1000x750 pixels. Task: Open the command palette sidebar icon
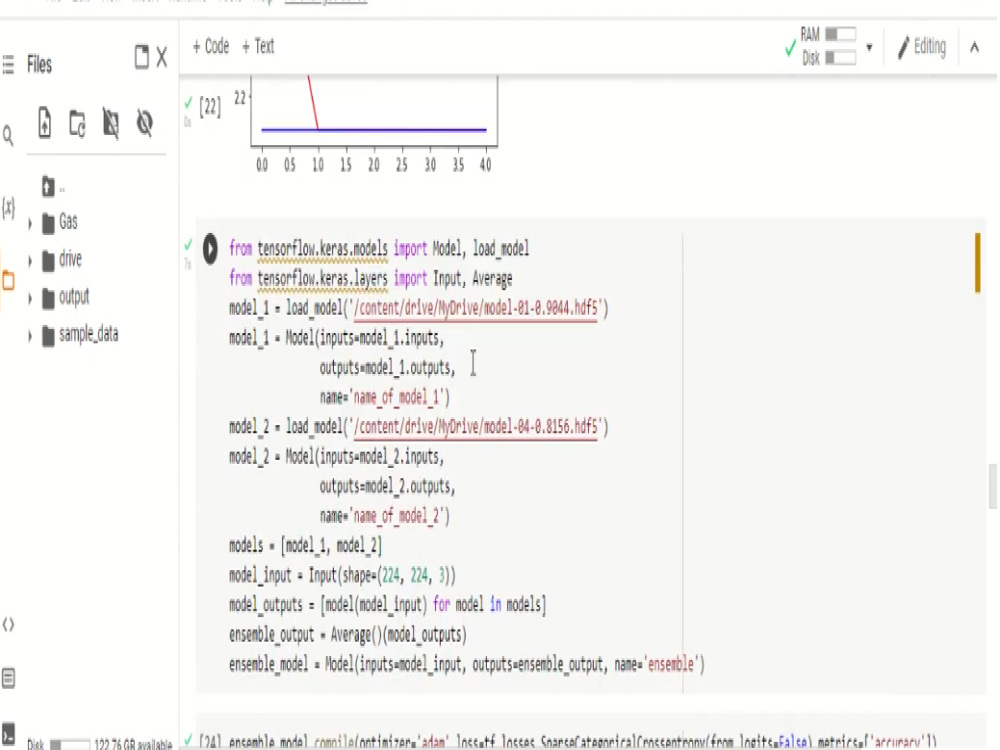8,677
